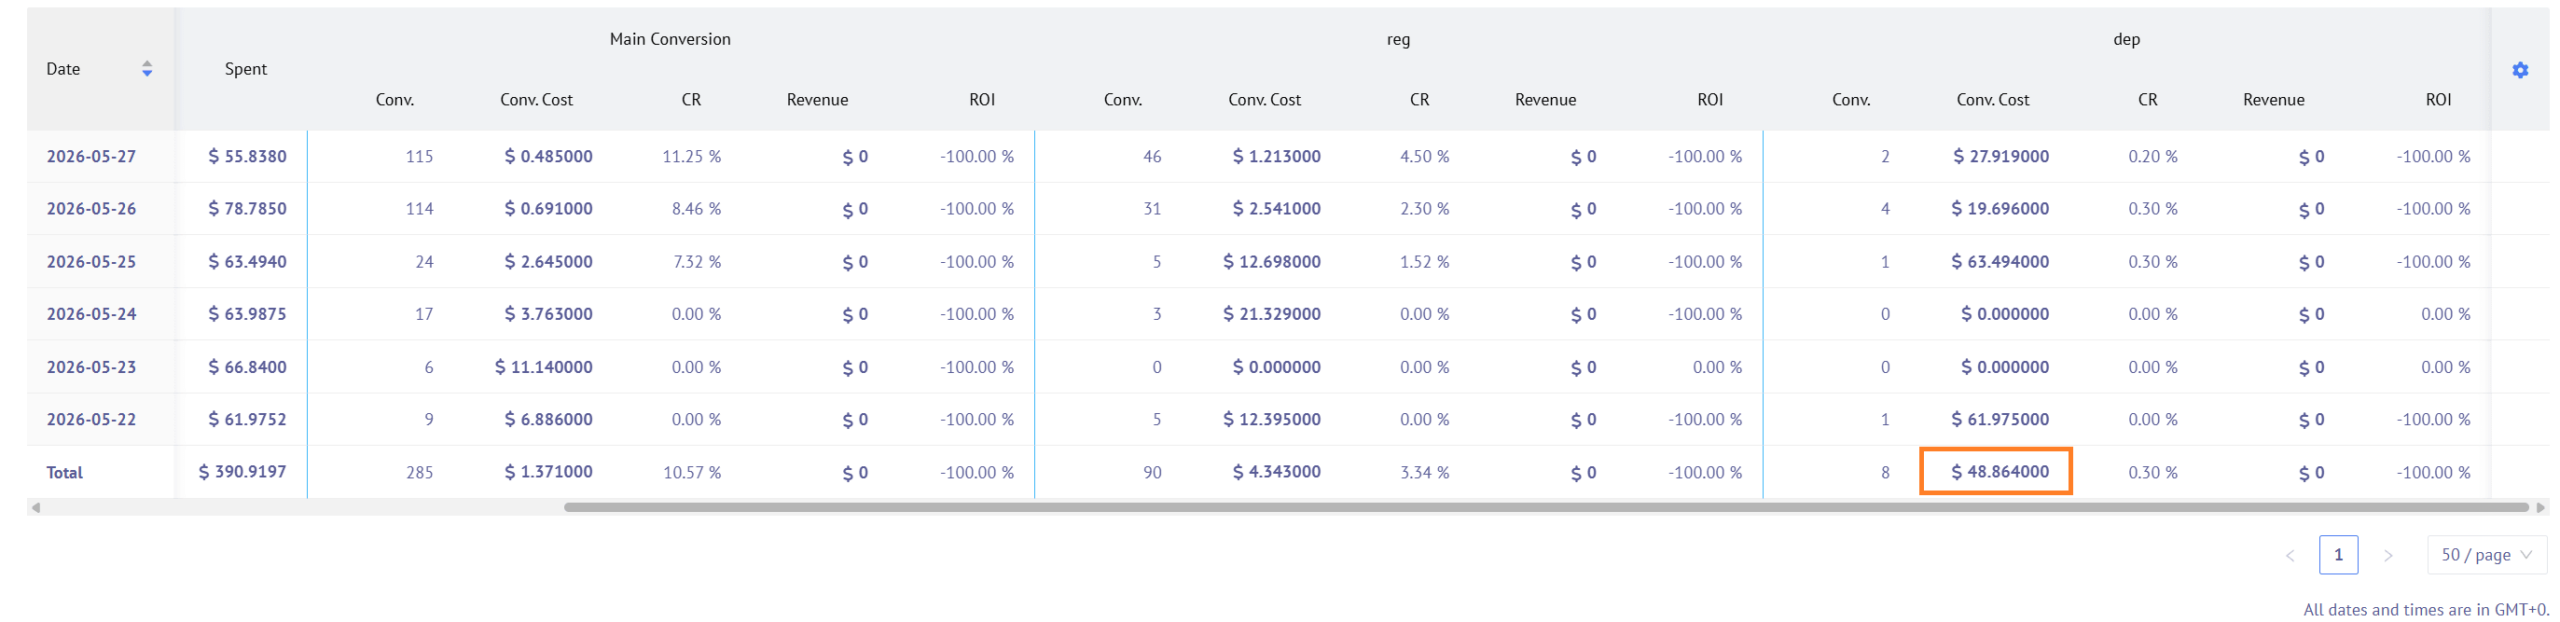The height and width of the screenshot is (622, 2560).
Task: Sort table by Date column arrows
Action: (147, 69)
